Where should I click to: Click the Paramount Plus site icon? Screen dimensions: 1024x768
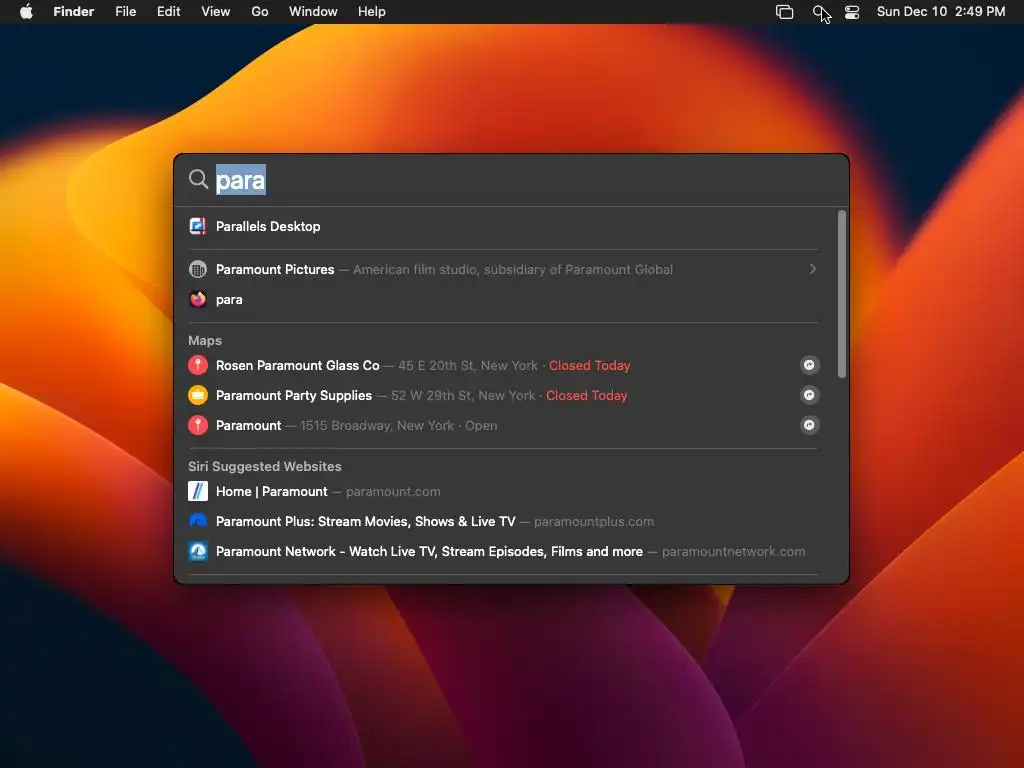(198, 521)
